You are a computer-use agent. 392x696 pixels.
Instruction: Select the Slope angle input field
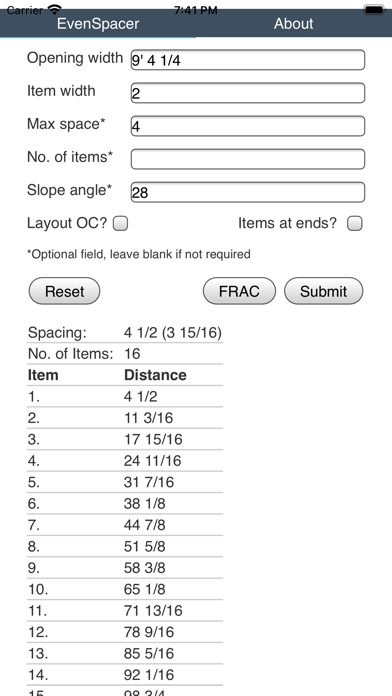248,192
